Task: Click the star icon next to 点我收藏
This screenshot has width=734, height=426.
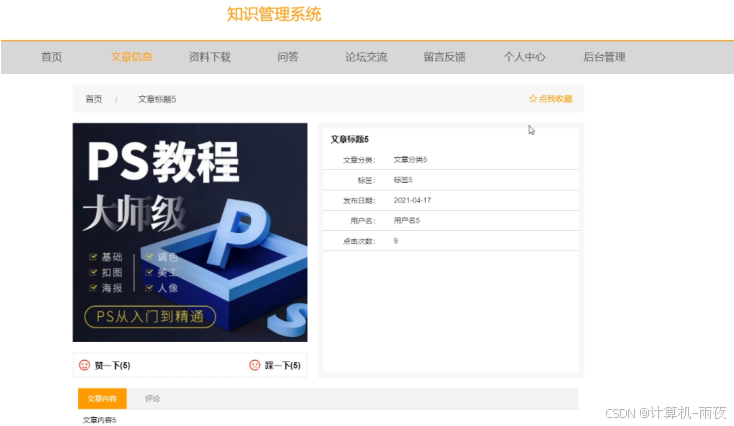Action: (533, 98)
